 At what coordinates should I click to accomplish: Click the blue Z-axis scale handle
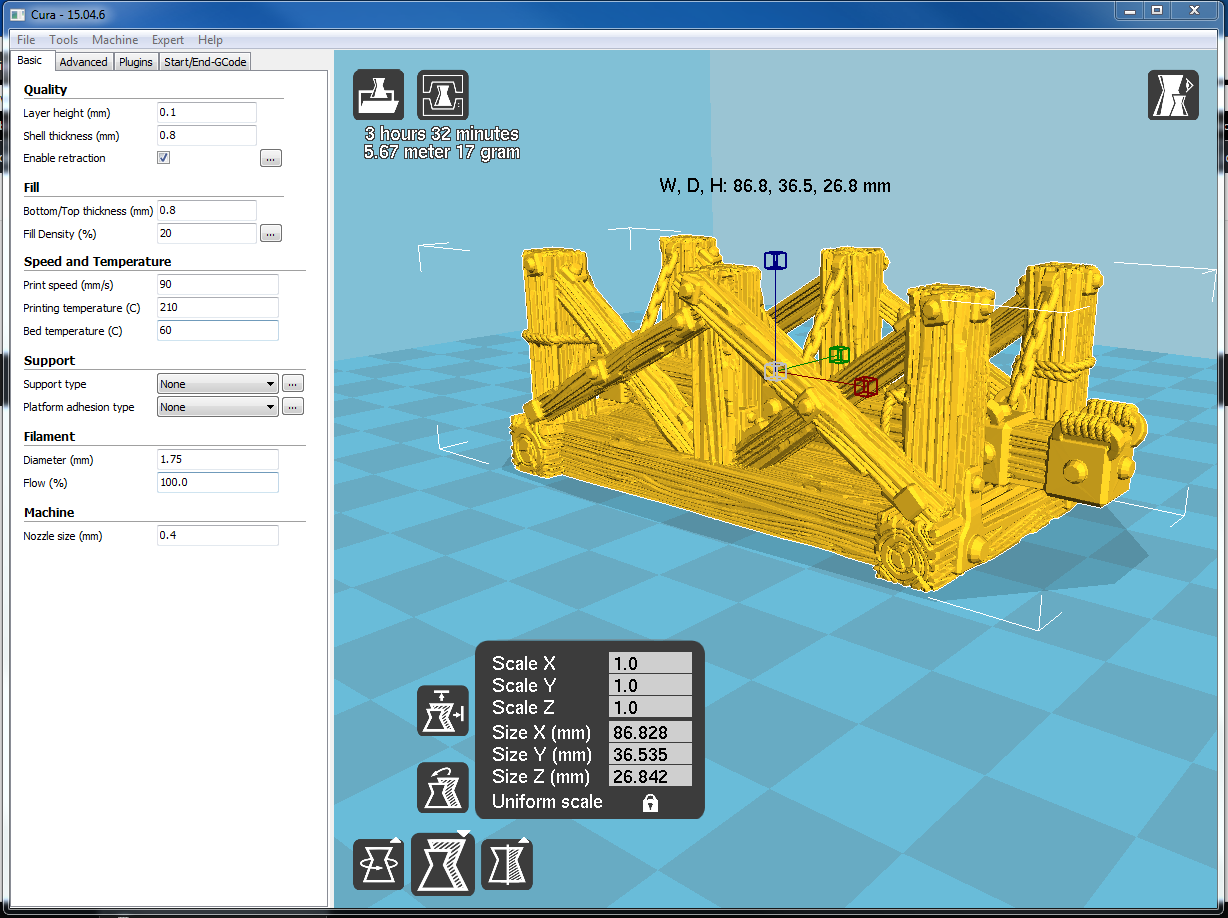tap(775, 261)
